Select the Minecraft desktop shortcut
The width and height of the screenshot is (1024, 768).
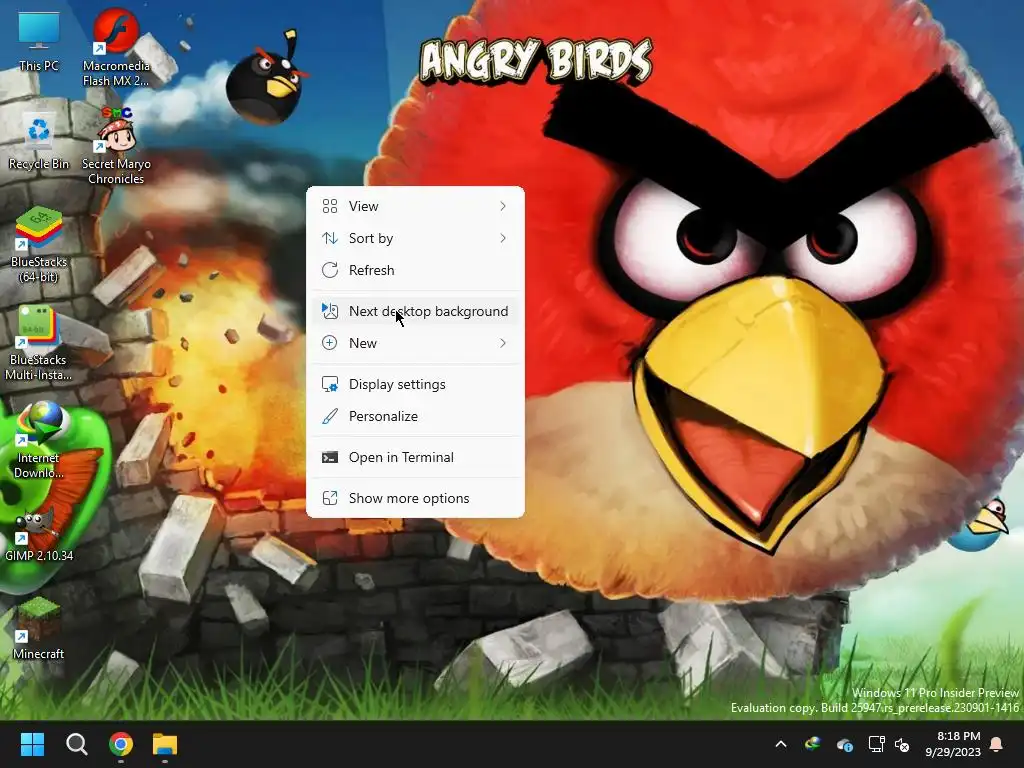pyautogui.click(x=39, y=628)
